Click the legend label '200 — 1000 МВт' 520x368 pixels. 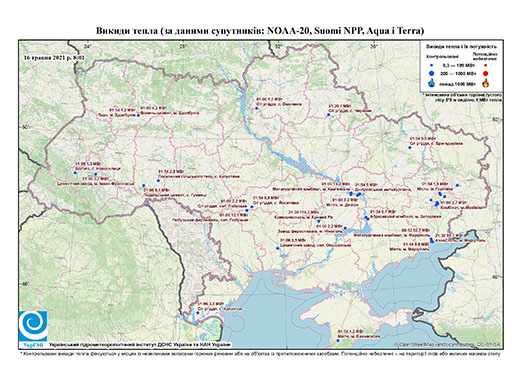pyautogui.click(x=458, y=73)
